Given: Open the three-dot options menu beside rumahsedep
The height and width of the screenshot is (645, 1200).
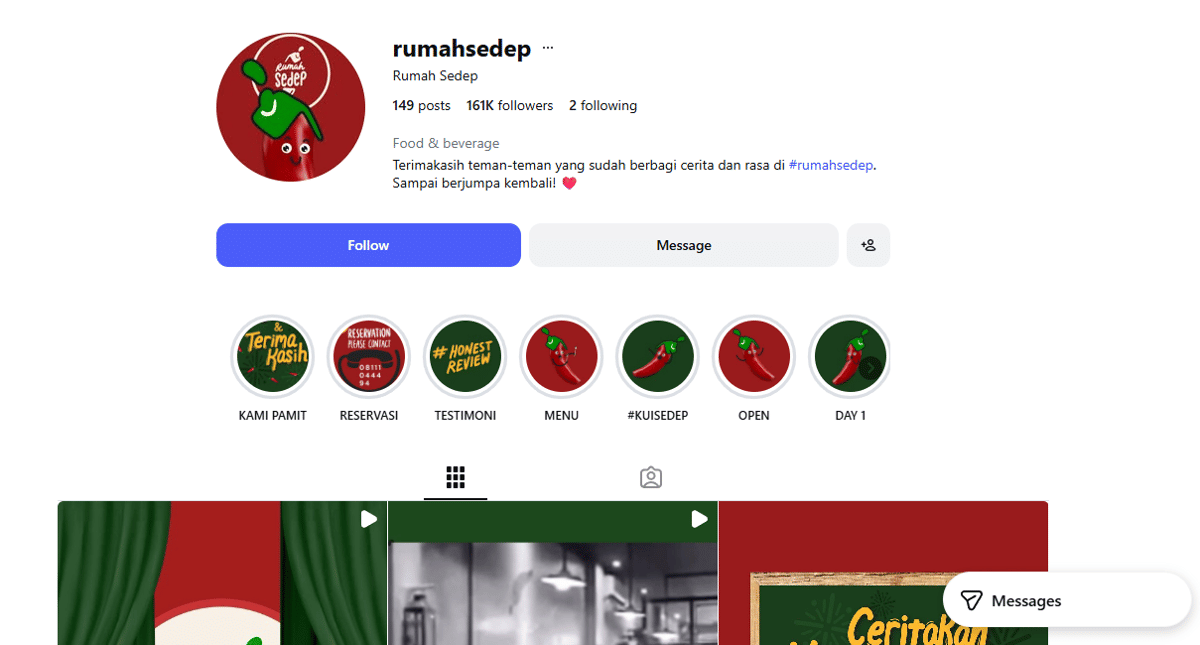Looking at the screenshot, I should (x=548, y=48).
